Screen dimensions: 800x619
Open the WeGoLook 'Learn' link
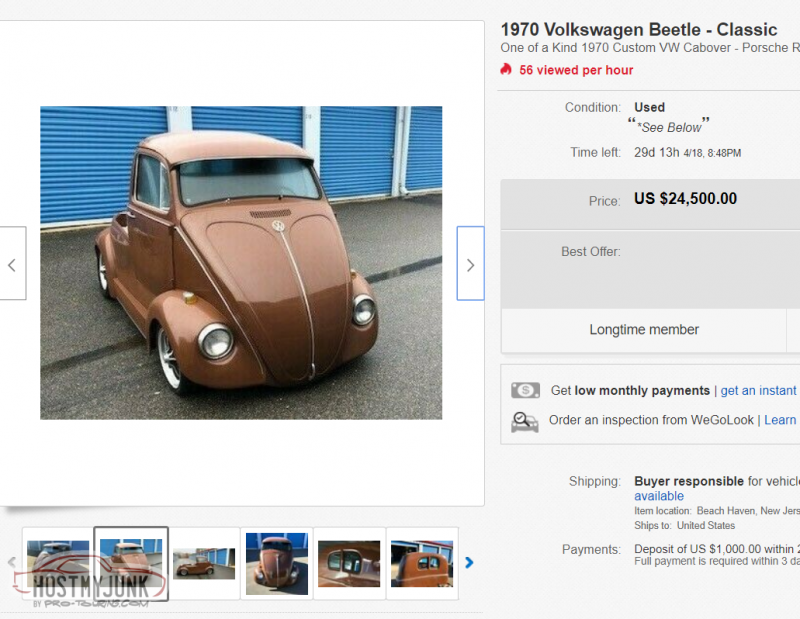click(x=780, y=420)
